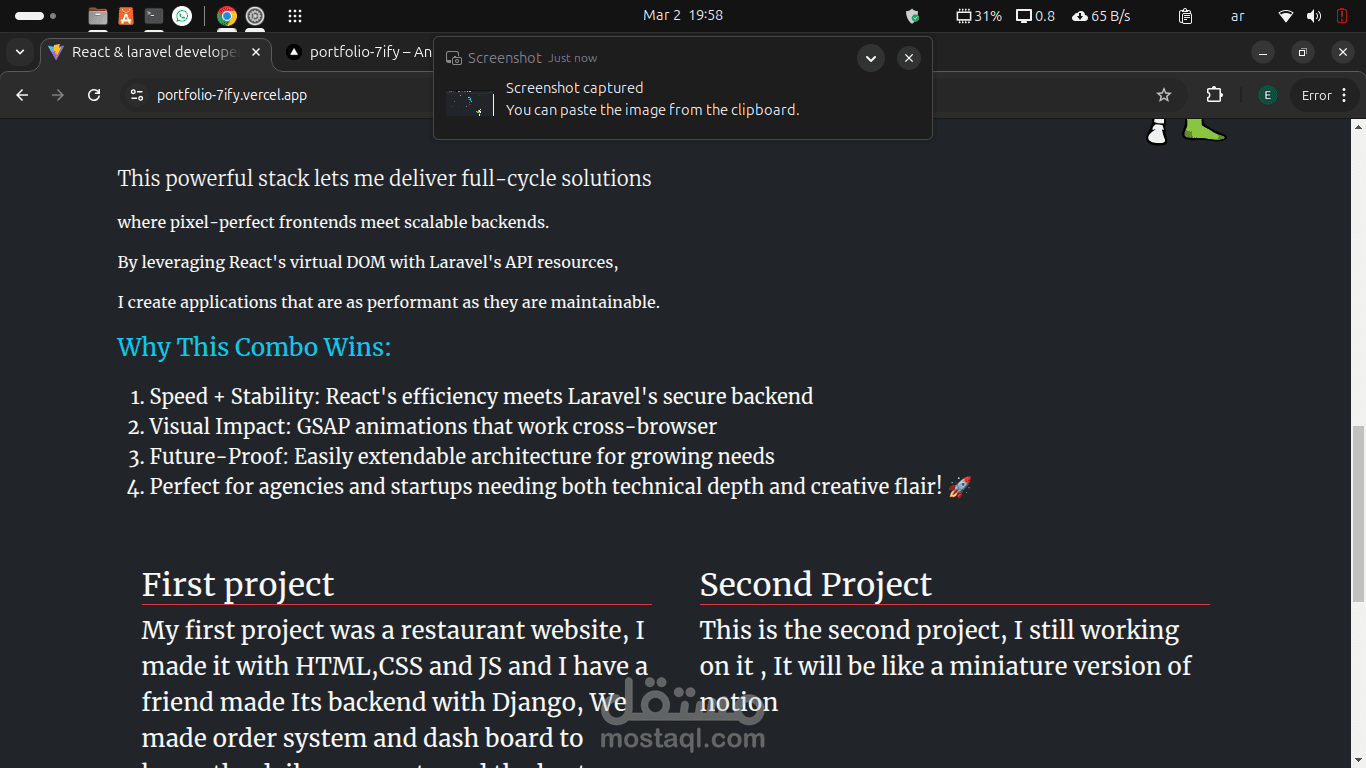
Task: Click the 31% CPU usage indicator
Action: 979,16
